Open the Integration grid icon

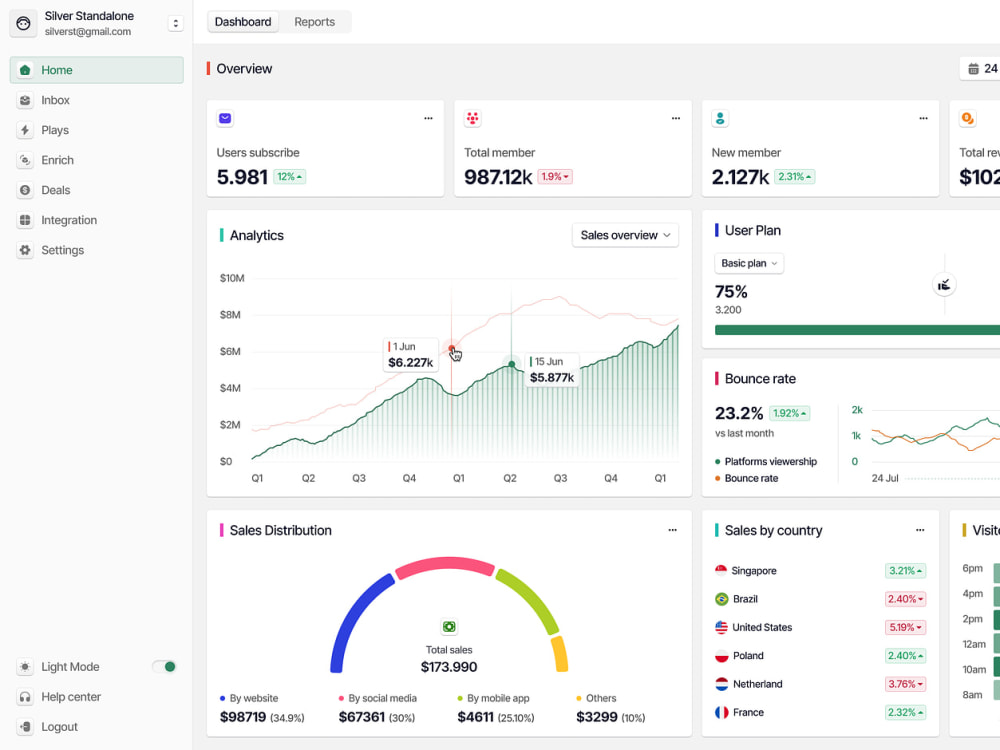25,220
